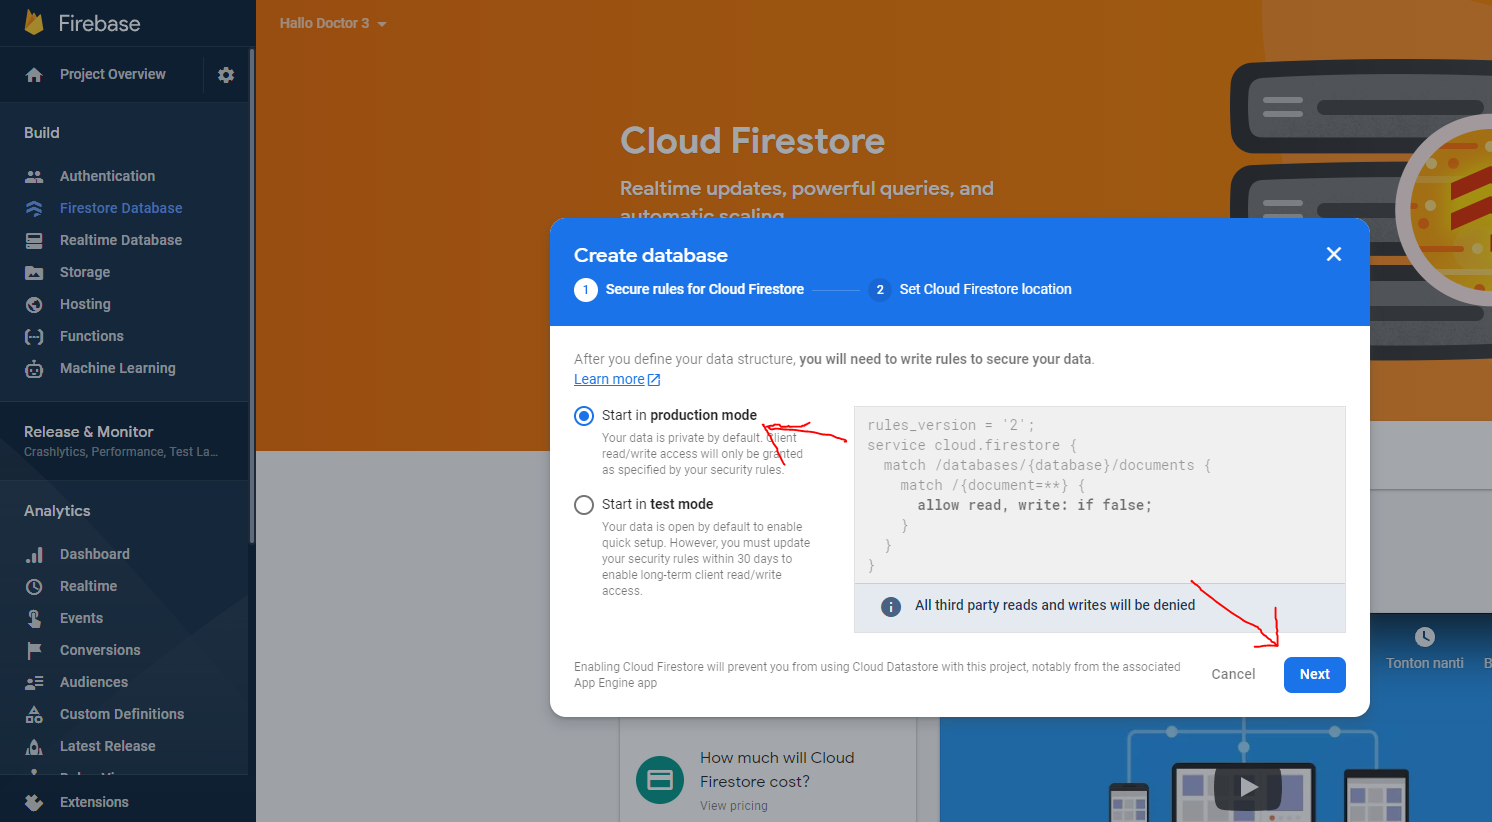The height and width of the screenshot is (822, 1492).
Task: Select Start in production mode
Action: click(x=584, y=416)
